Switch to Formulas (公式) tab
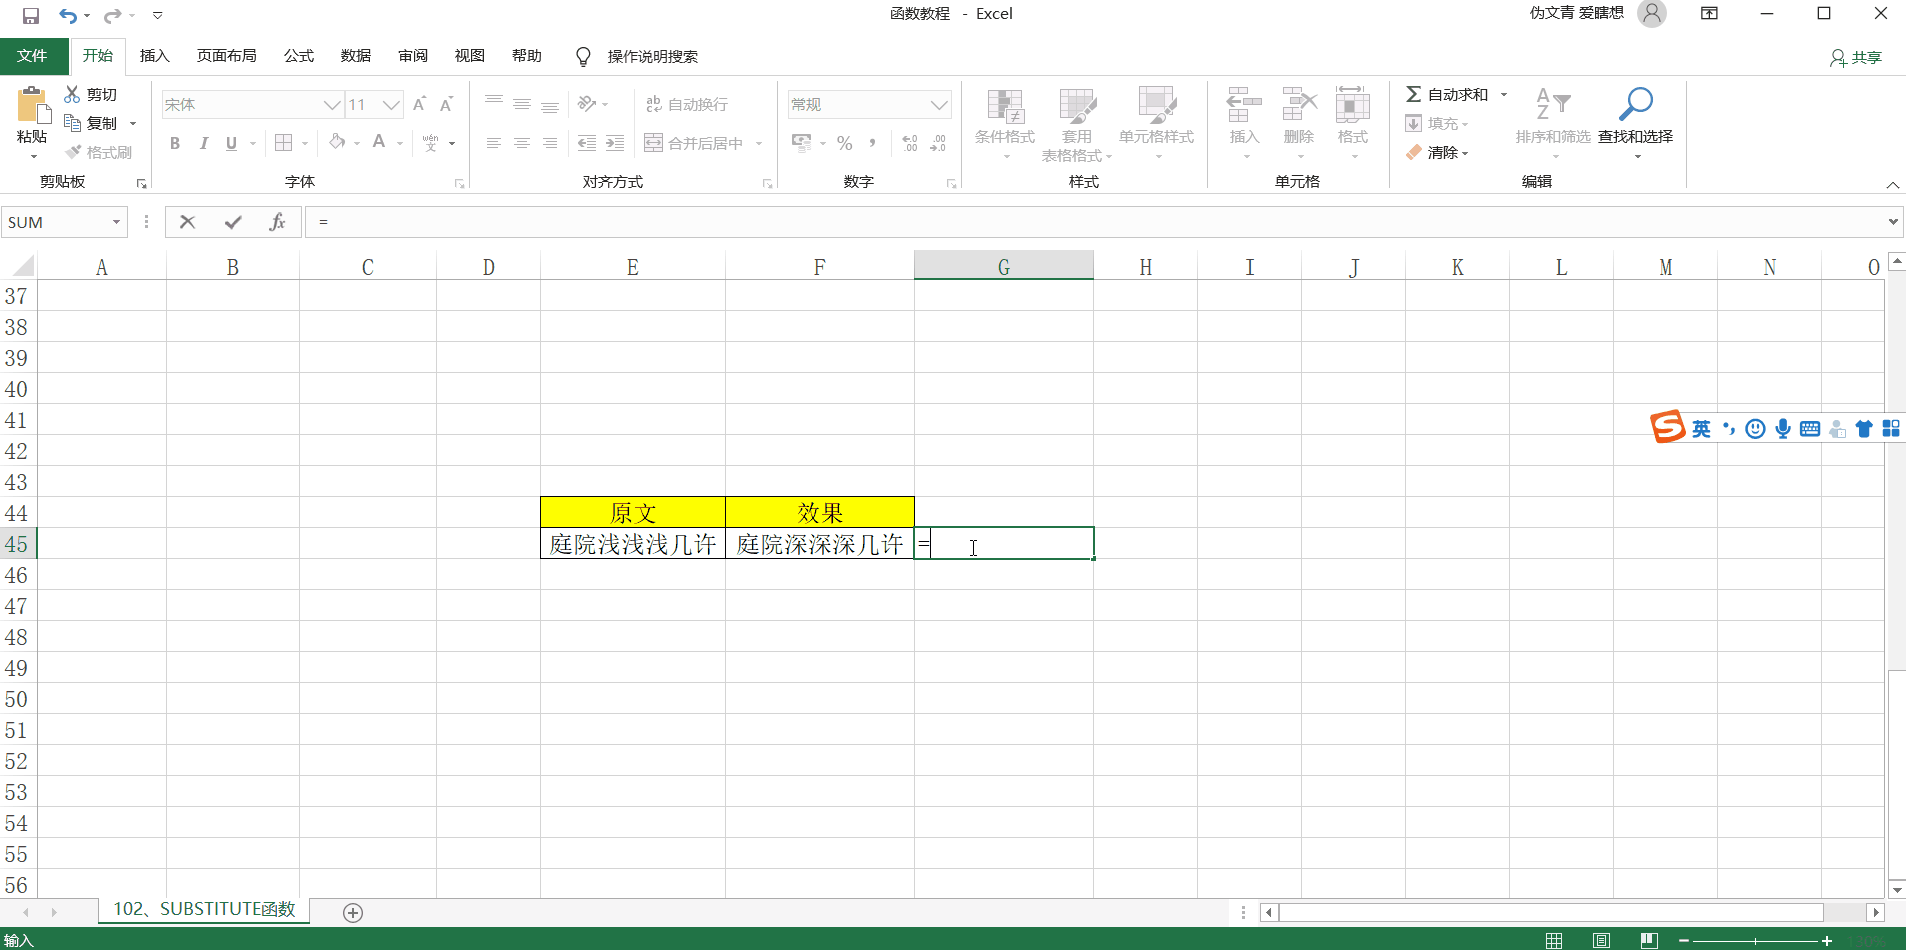The image size is (1906, 950). [x=298, y=56]
